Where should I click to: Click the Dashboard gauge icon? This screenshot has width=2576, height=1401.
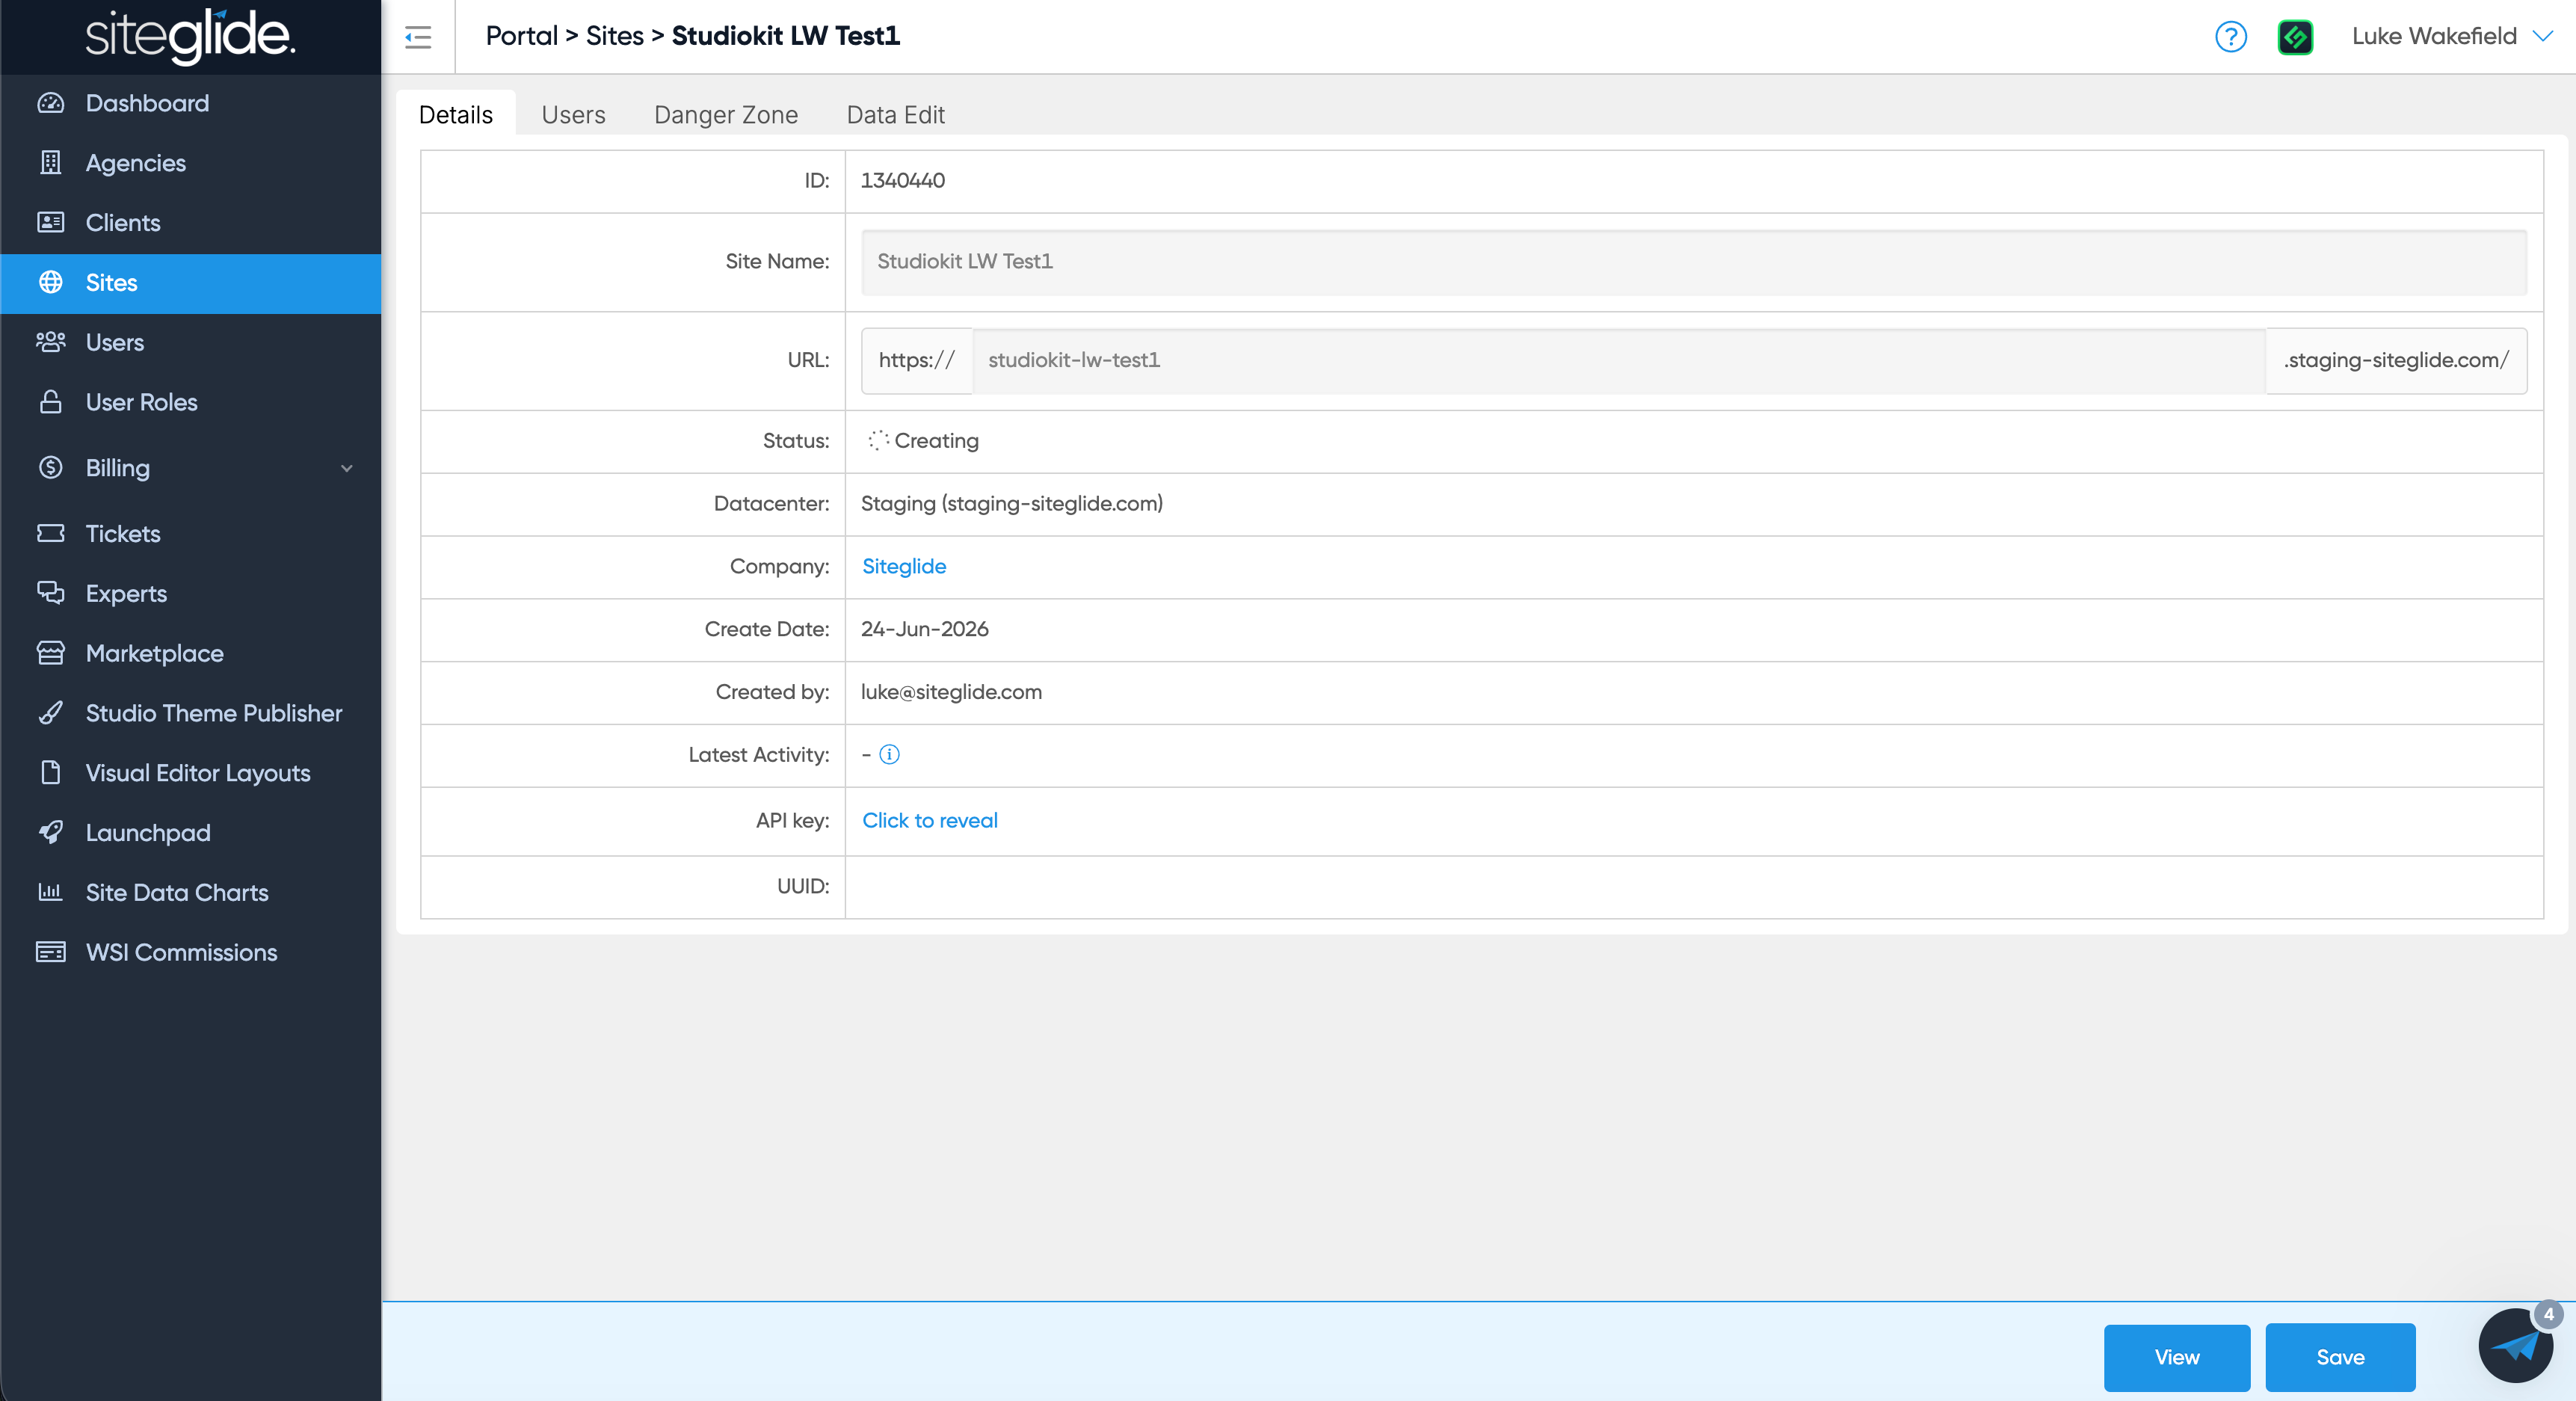[x=51, y=103]
